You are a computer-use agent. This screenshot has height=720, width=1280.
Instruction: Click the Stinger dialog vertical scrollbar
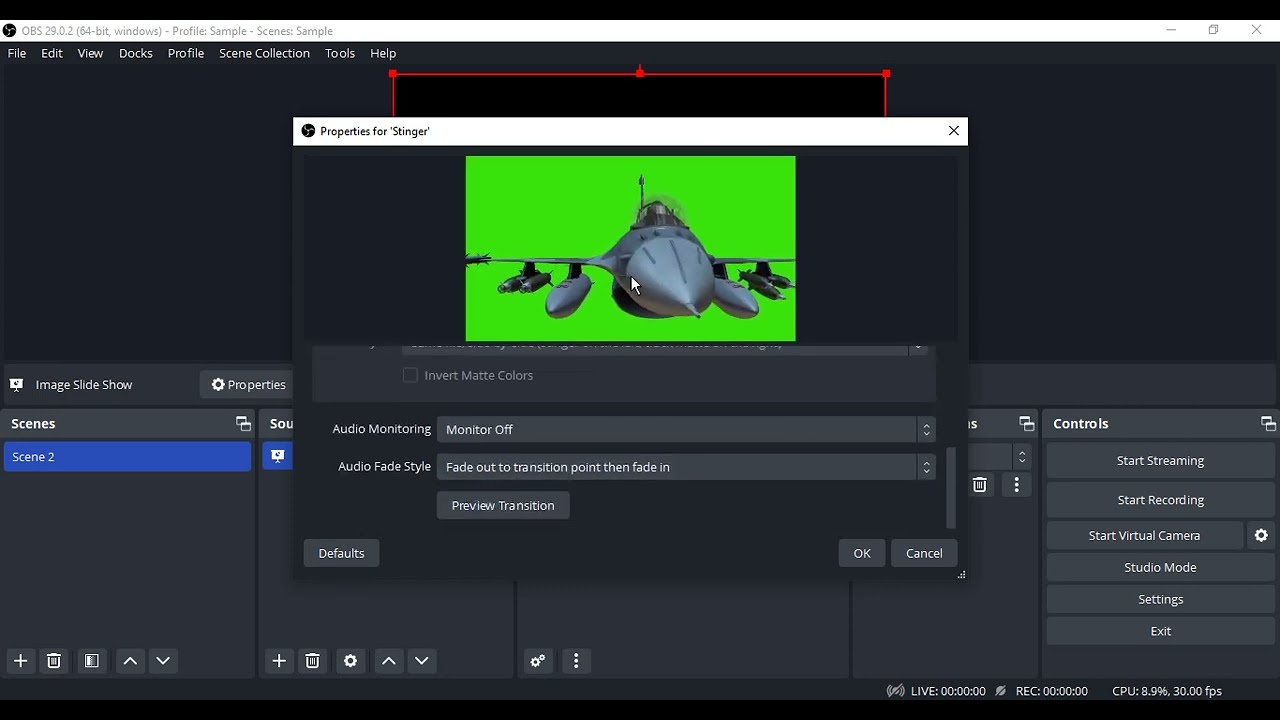click(x=951, y=488)
